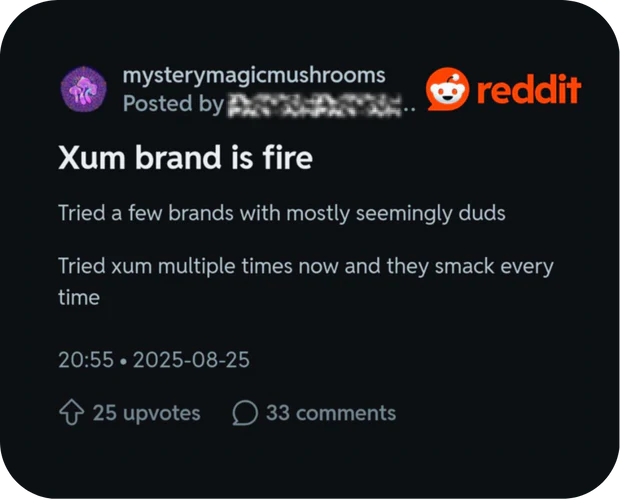Click the 2025-08-25 post date

click(191, 360)
